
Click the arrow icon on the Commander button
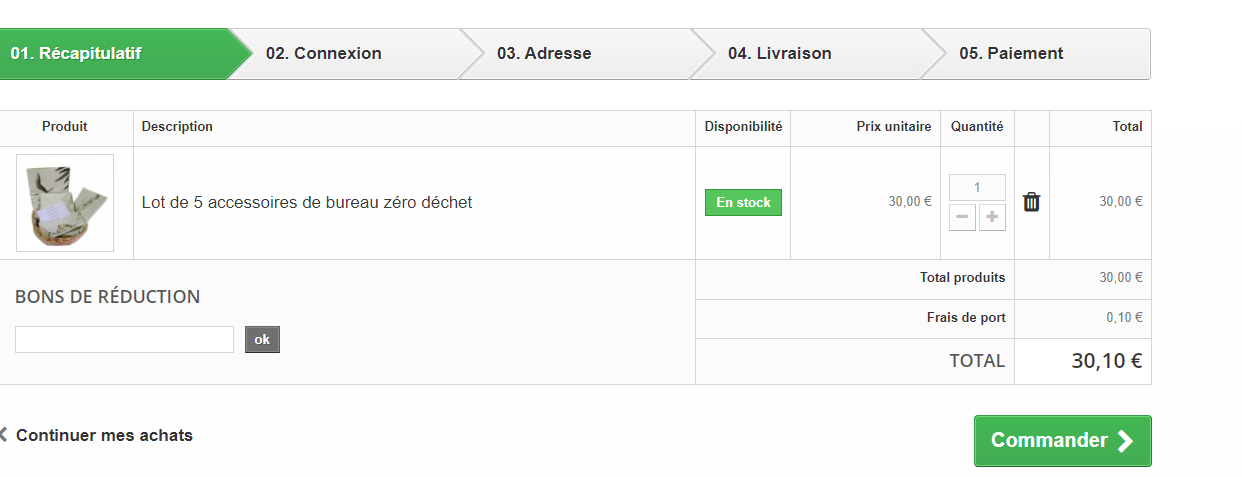[x=1126, y=441]
